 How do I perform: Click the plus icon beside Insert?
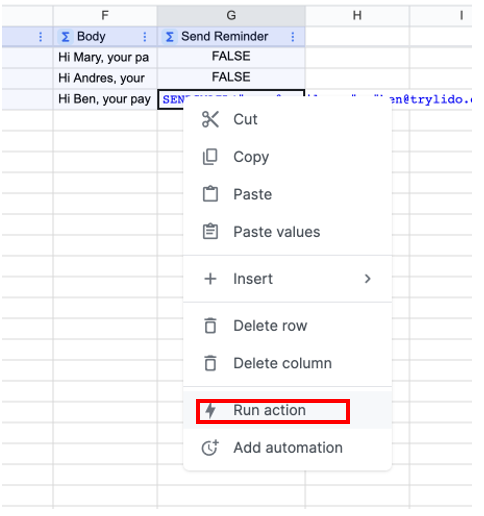coord(210,279)
